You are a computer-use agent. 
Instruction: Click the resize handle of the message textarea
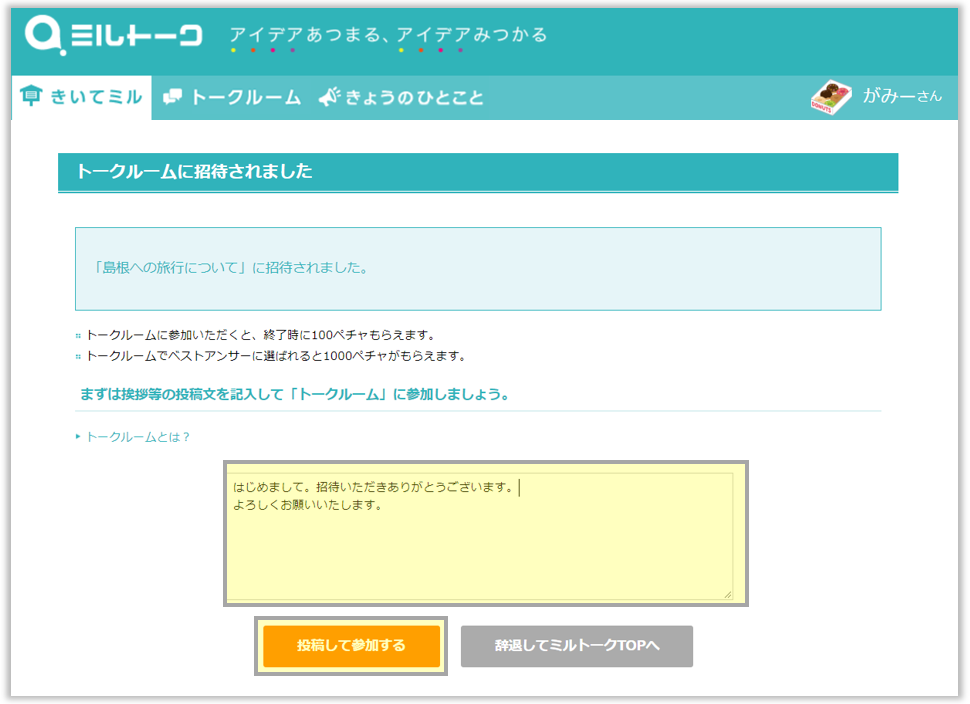[727, 594]
